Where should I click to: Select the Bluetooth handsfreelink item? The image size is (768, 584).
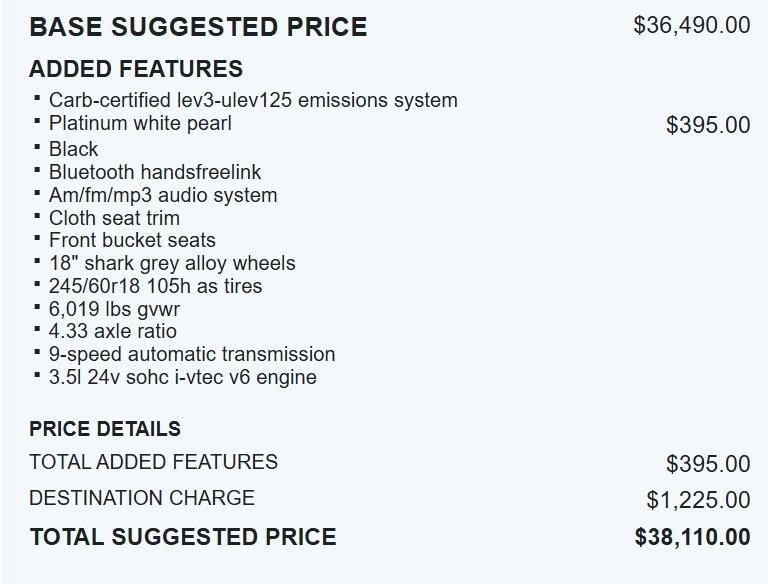(x=155, y=172)
